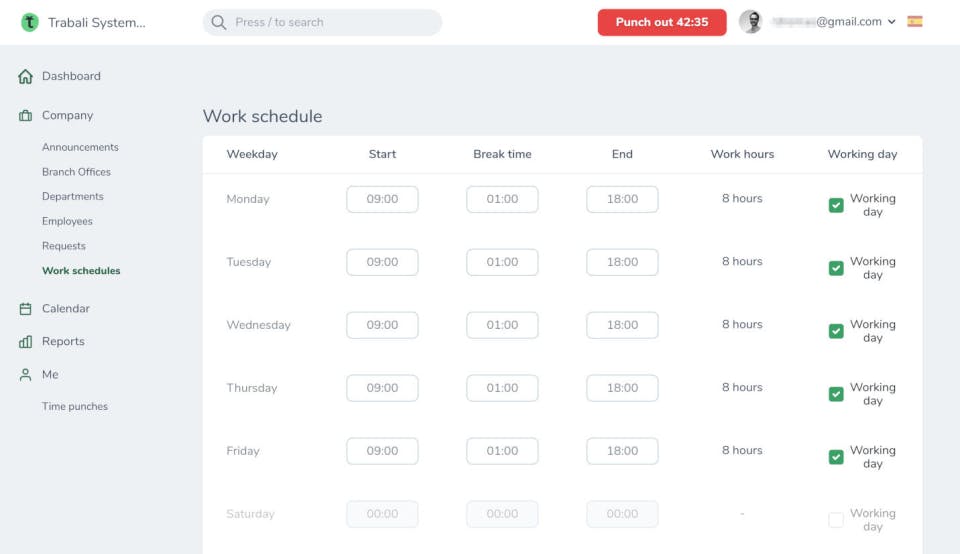The height and width of the screenshot is (554, 960).
Task: Expand the account email dropdown arrow
Action: point(892,22)
